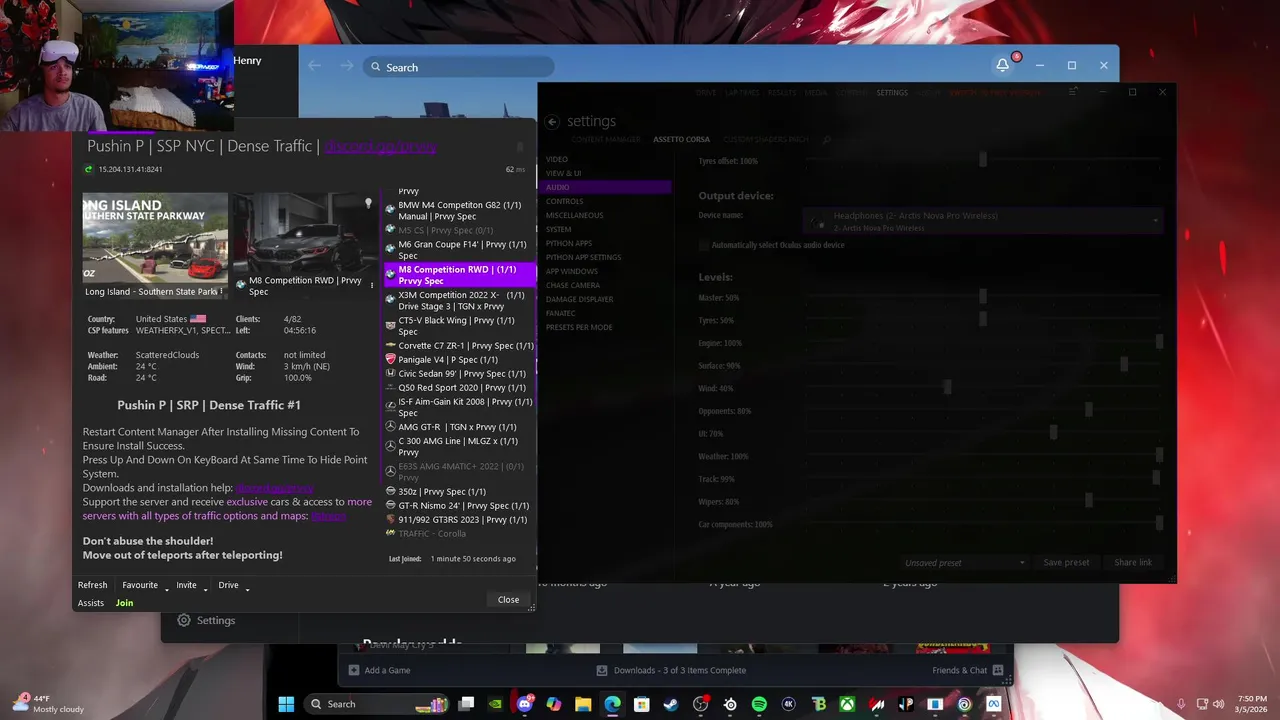Viewport: 1280px width, 720px height.
Task: Select AMG GT-R TGN x Prvvy entry
Action: point(459,427)
